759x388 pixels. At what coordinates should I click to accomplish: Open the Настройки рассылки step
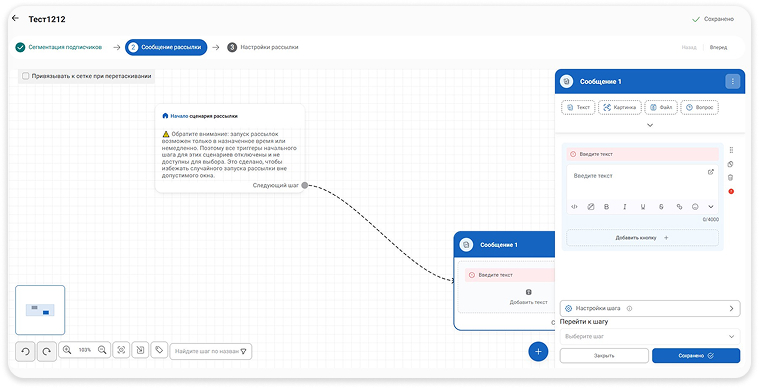pos(263,47)
